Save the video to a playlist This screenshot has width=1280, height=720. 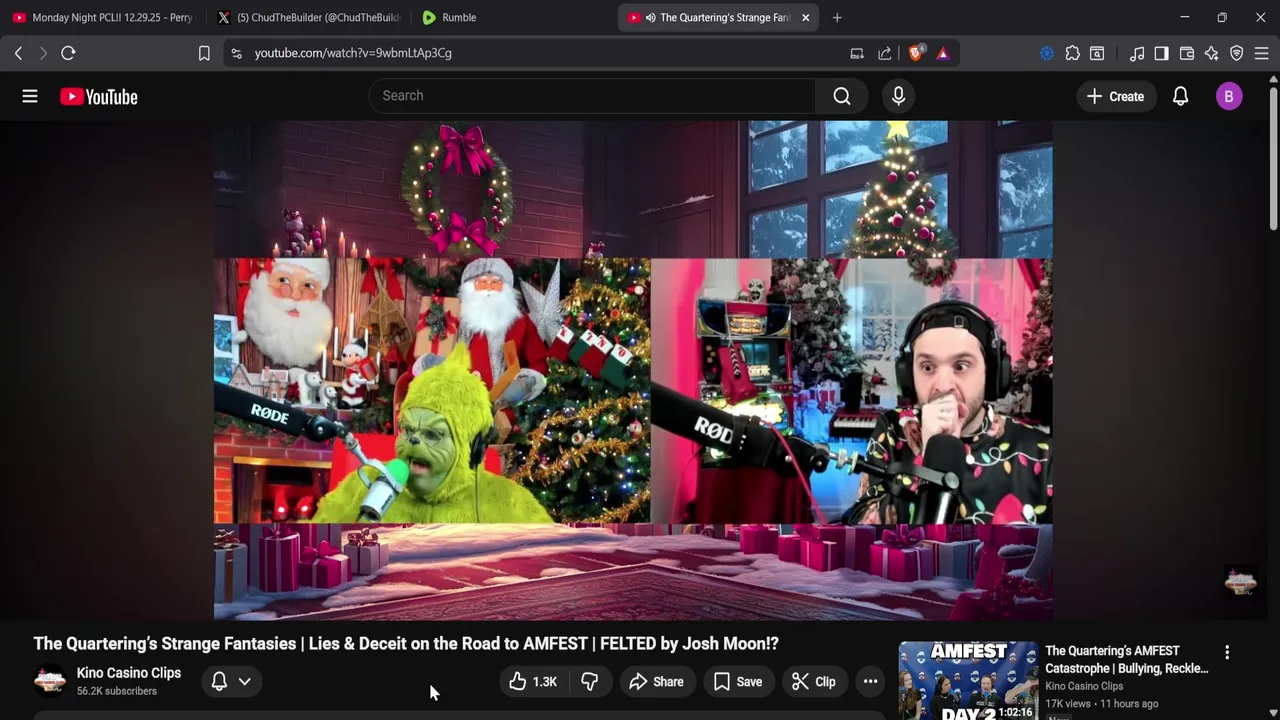(738, 682)
